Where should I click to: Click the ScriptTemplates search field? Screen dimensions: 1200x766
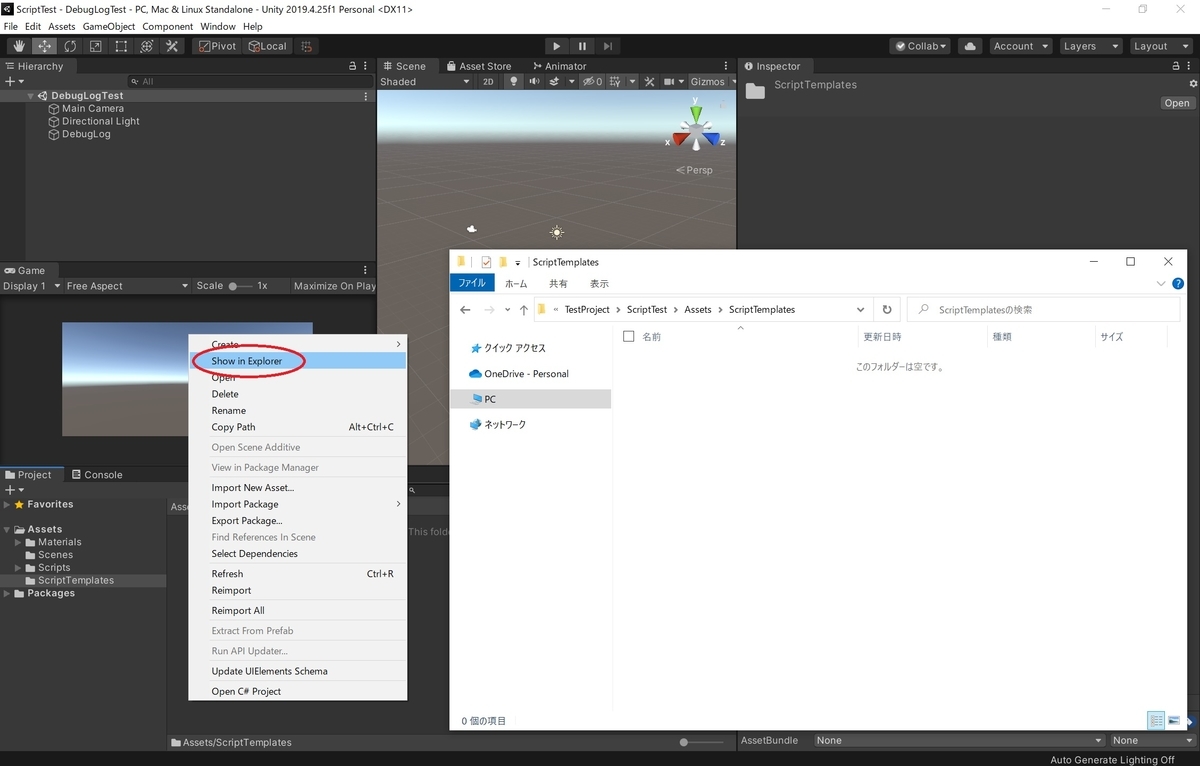1038,310
